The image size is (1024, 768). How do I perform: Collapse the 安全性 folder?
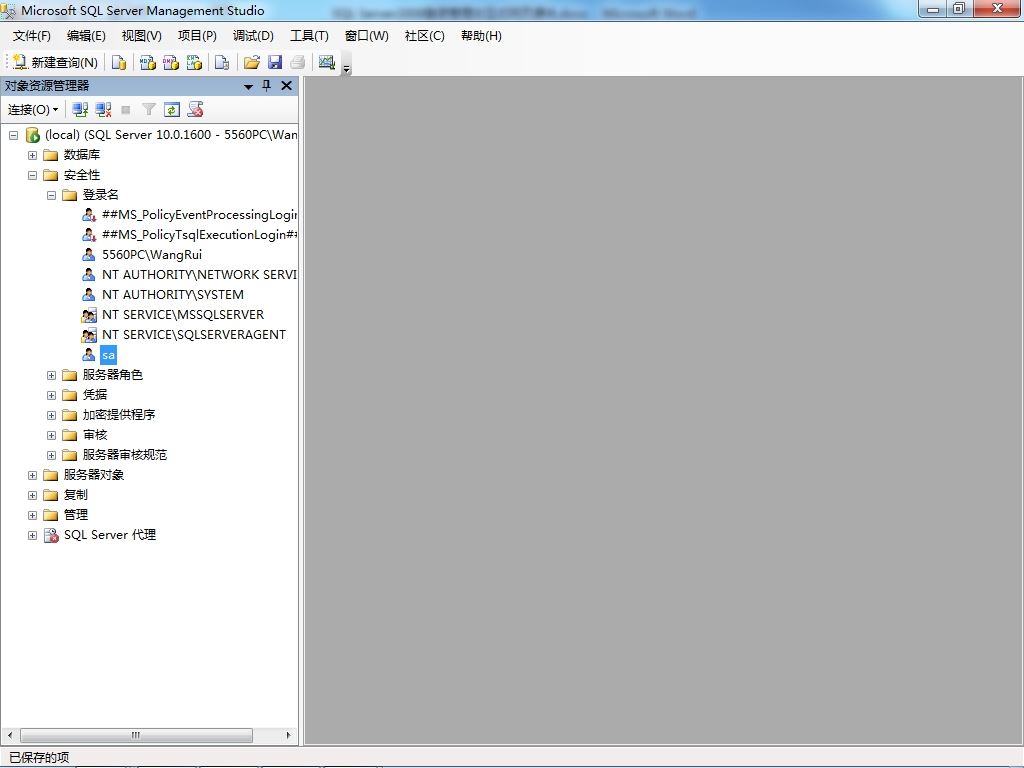click(x=32, y=175)
